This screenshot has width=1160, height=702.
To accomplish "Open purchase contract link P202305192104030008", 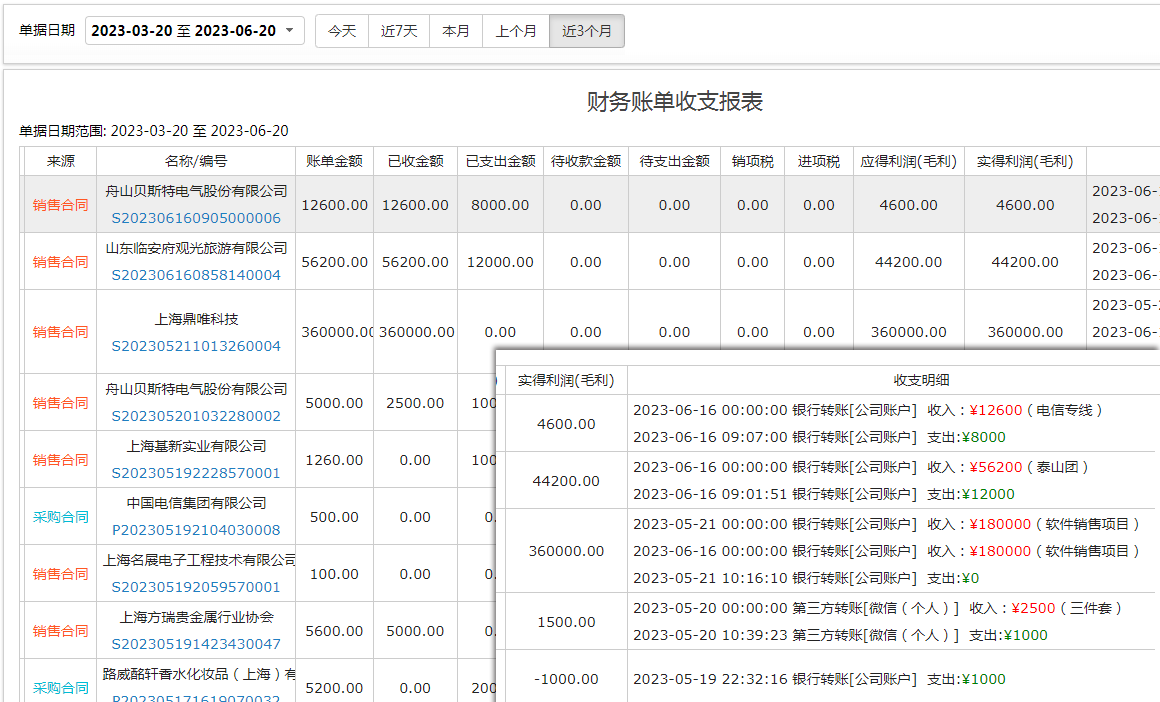I will pos(196,530).
